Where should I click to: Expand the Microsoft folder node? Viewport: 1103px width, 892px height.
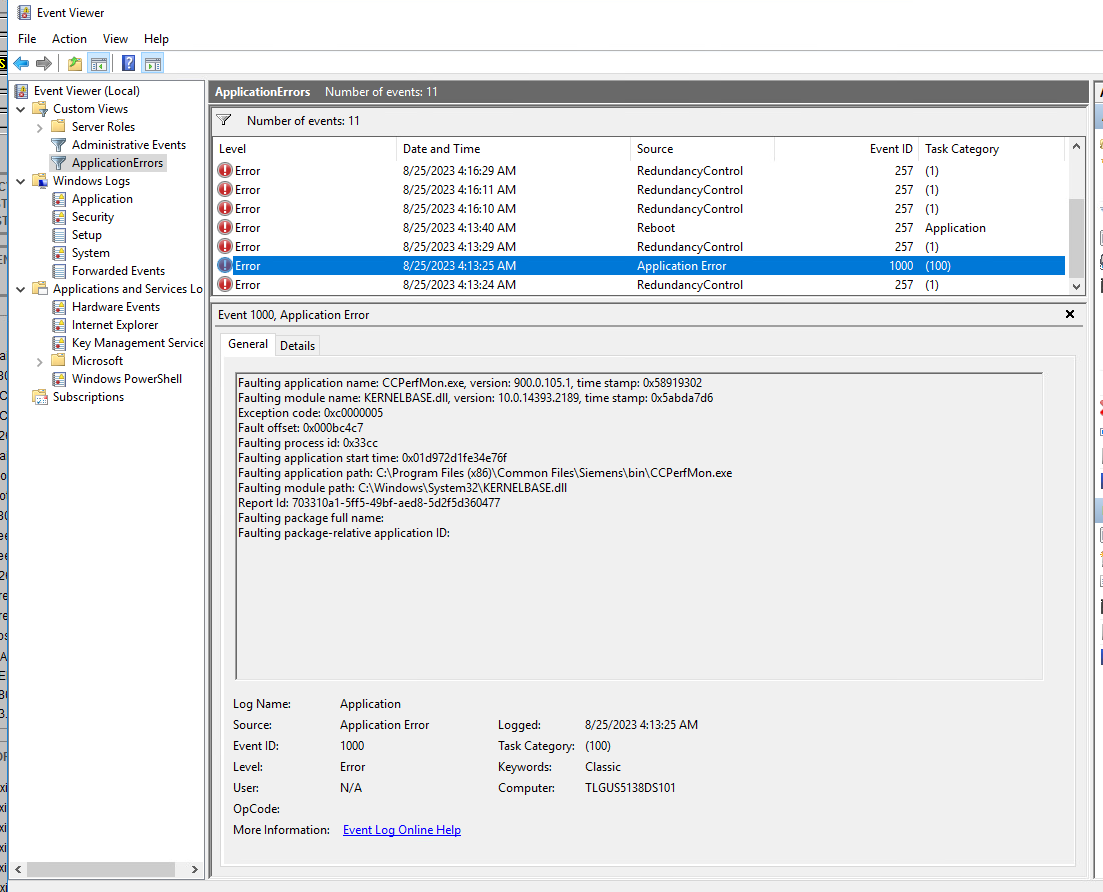40,361
